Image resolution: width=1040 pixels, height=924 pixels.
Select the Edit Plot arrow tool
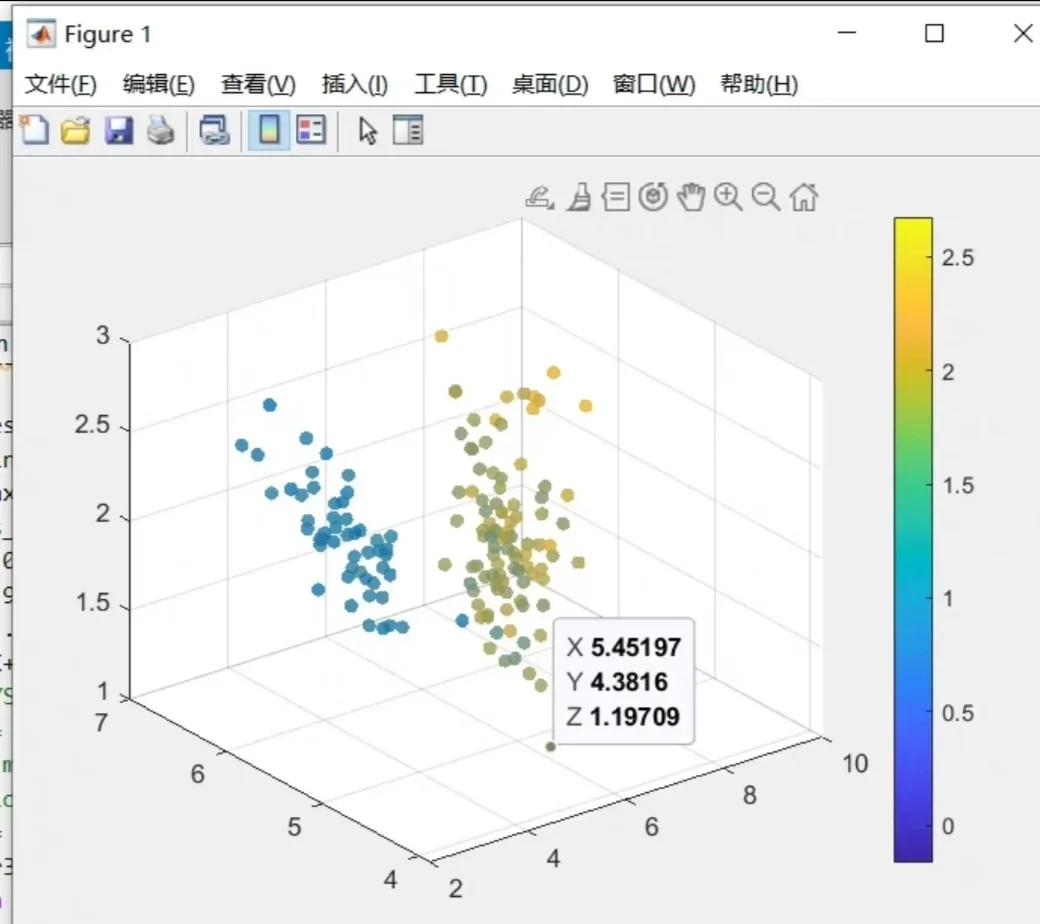click(x=367, y=131)
